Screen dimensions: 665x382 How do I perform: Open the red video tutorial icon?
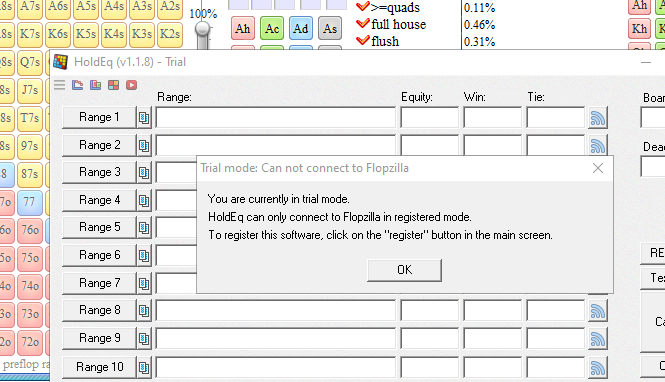pos(131,85)
